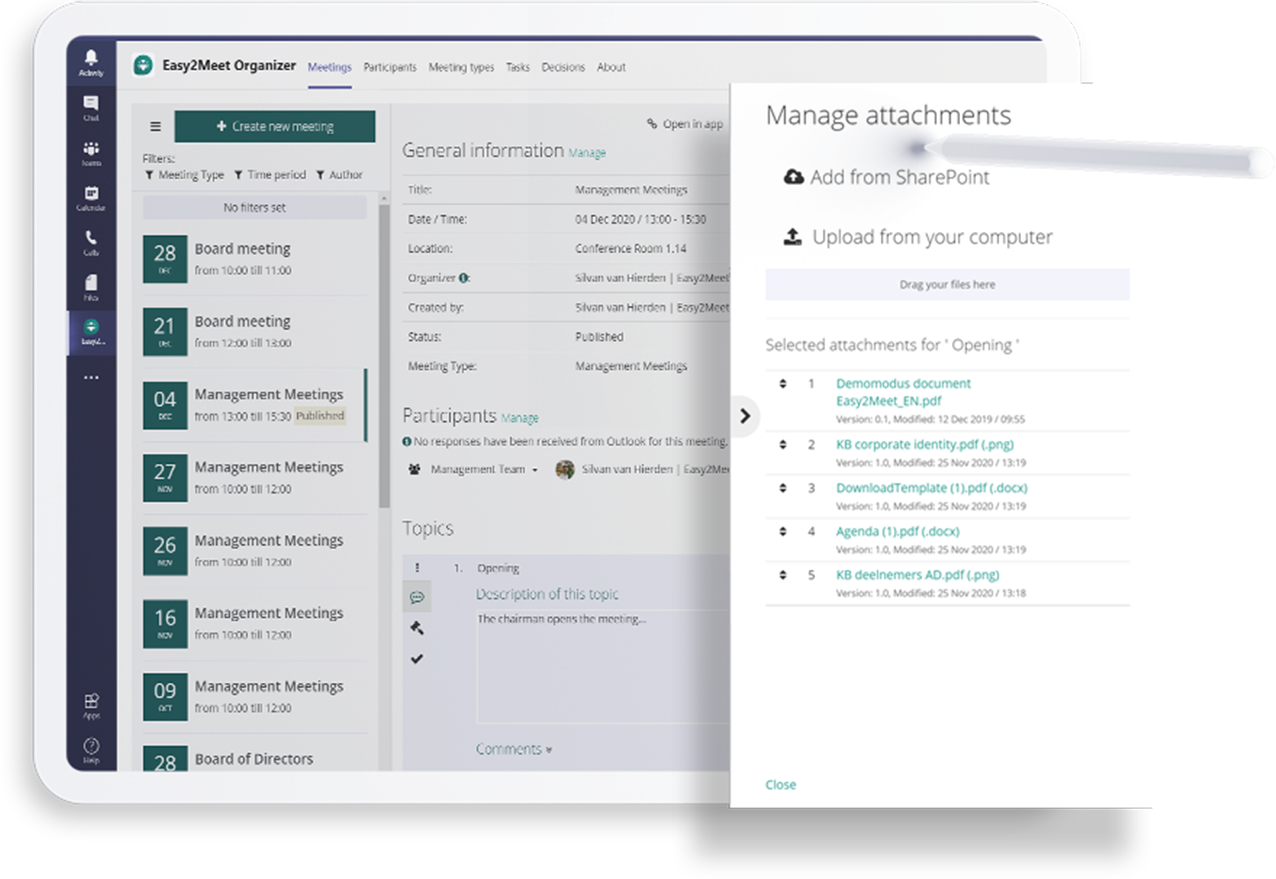Open the Meeting Type filter

(x=184, y=175)
